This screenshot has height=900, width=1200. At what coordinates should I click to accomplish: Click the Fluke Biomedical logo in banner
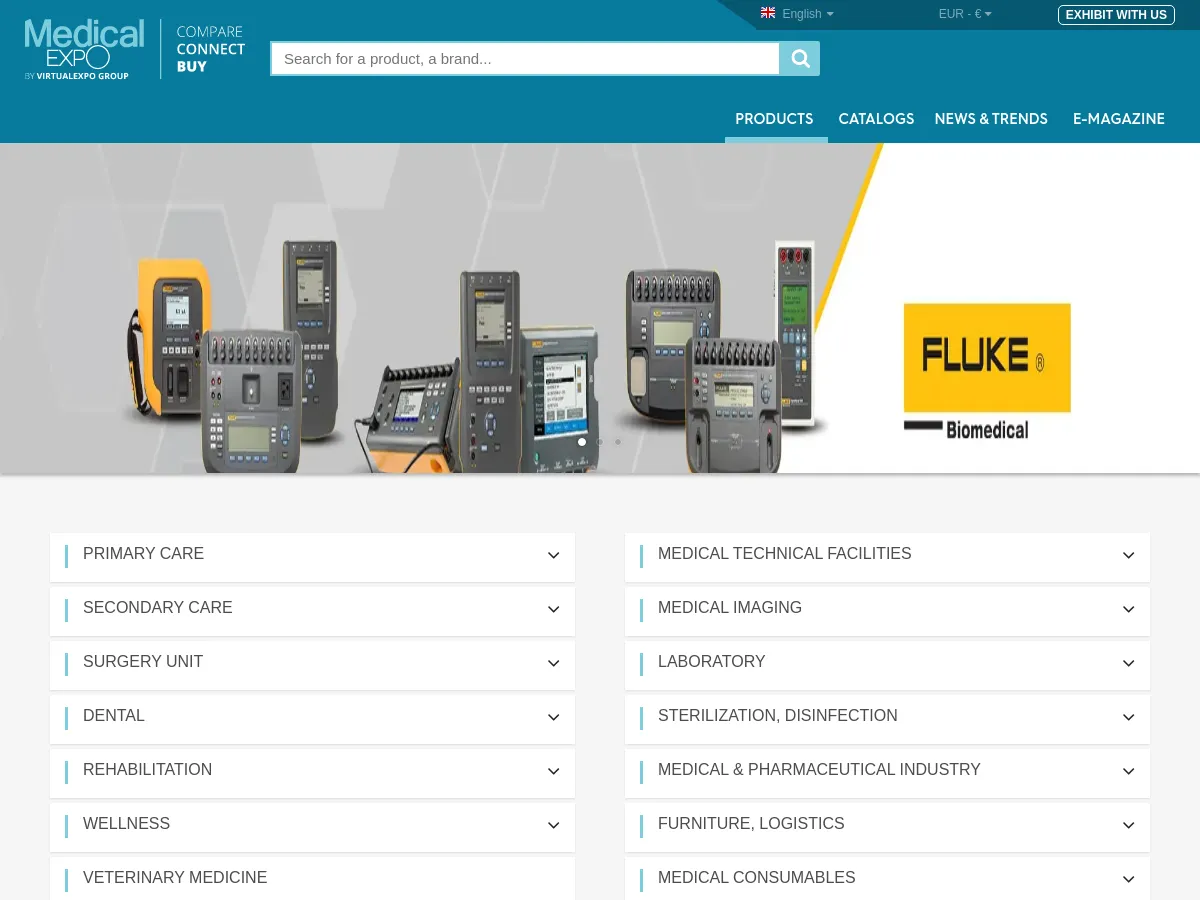click(x=986, y=371)
